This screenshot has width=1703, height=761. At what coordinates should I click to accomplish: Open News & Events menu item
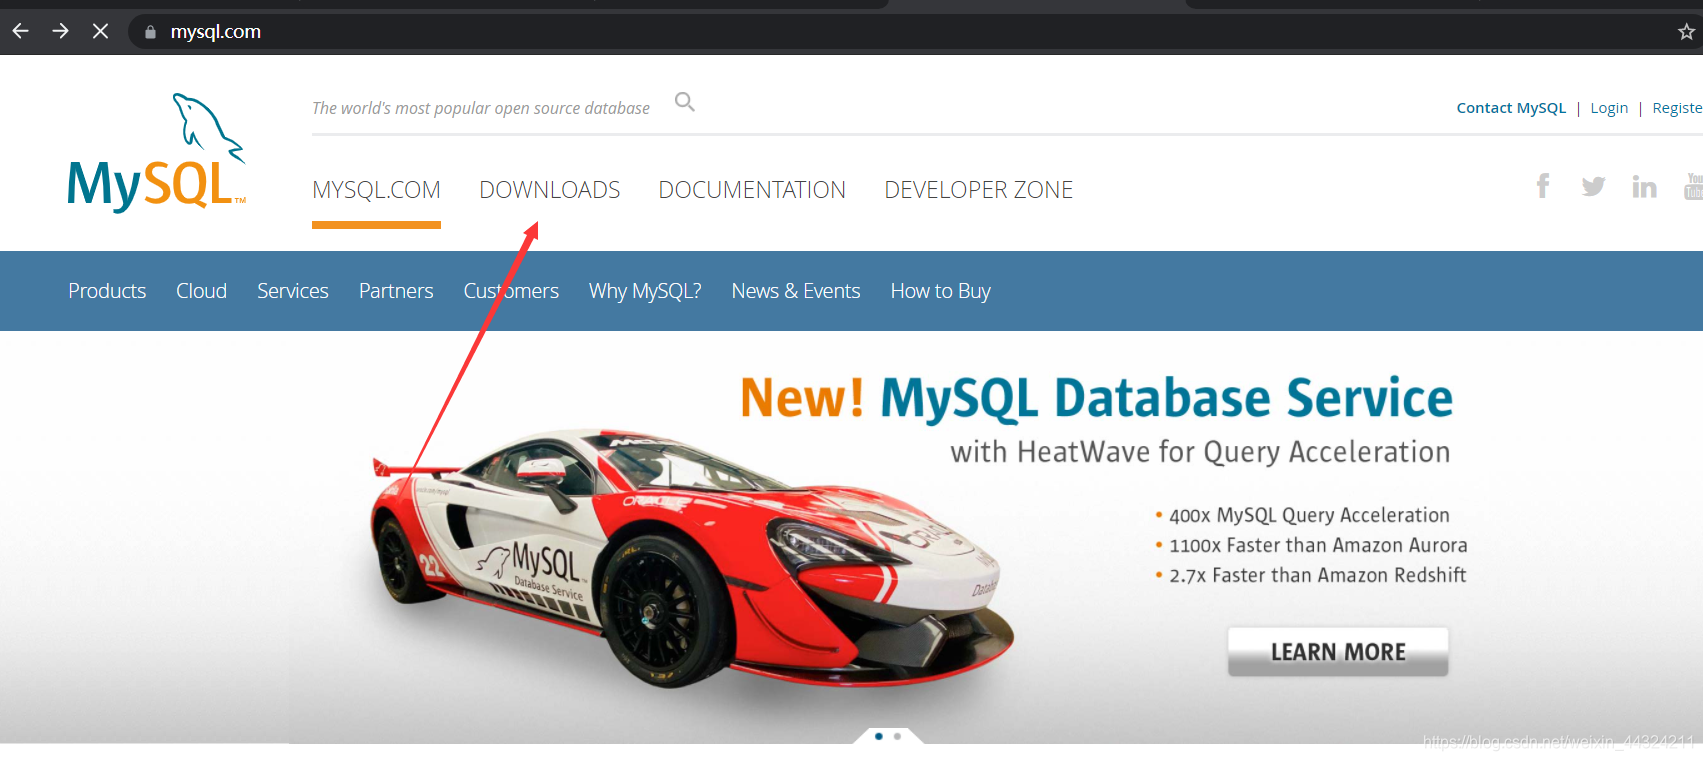point(796,291)
